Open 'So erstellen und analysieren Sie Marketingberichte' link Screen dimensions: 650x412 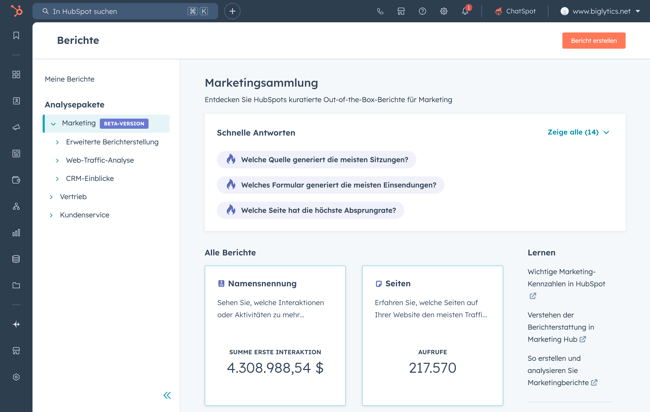(x=562, y=371)
